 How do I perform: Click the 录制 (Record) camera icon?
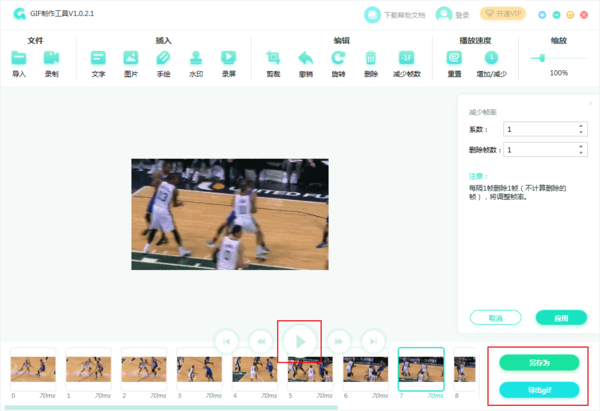(51, 59)
